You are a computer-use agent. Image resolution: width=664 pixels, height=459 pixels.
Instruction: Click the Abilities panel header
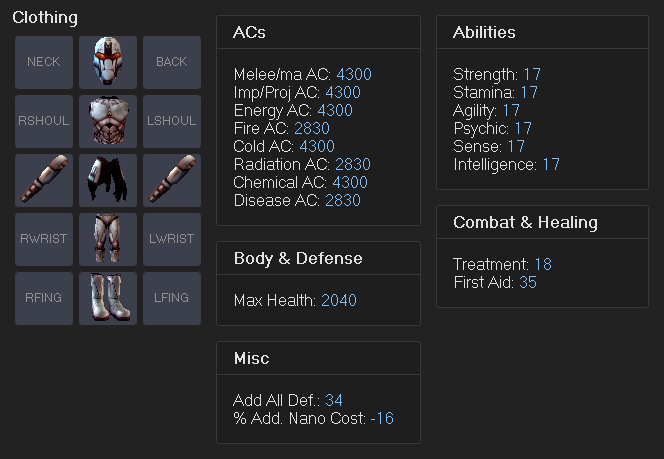[x=542, y=32]
